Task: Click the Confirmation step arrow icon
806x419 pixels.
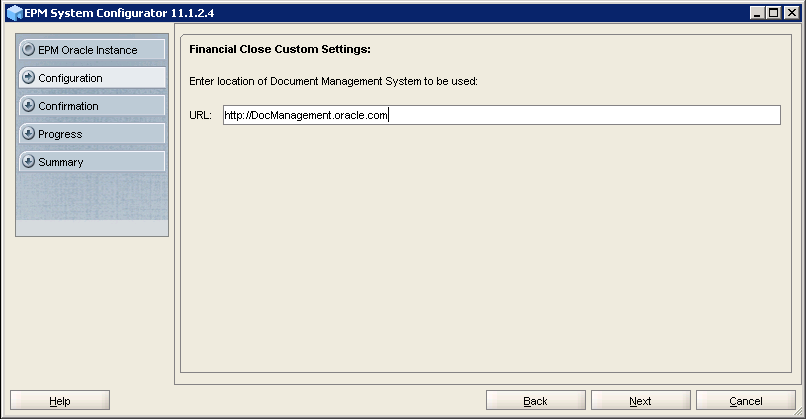Action: [x=29, y=106]
